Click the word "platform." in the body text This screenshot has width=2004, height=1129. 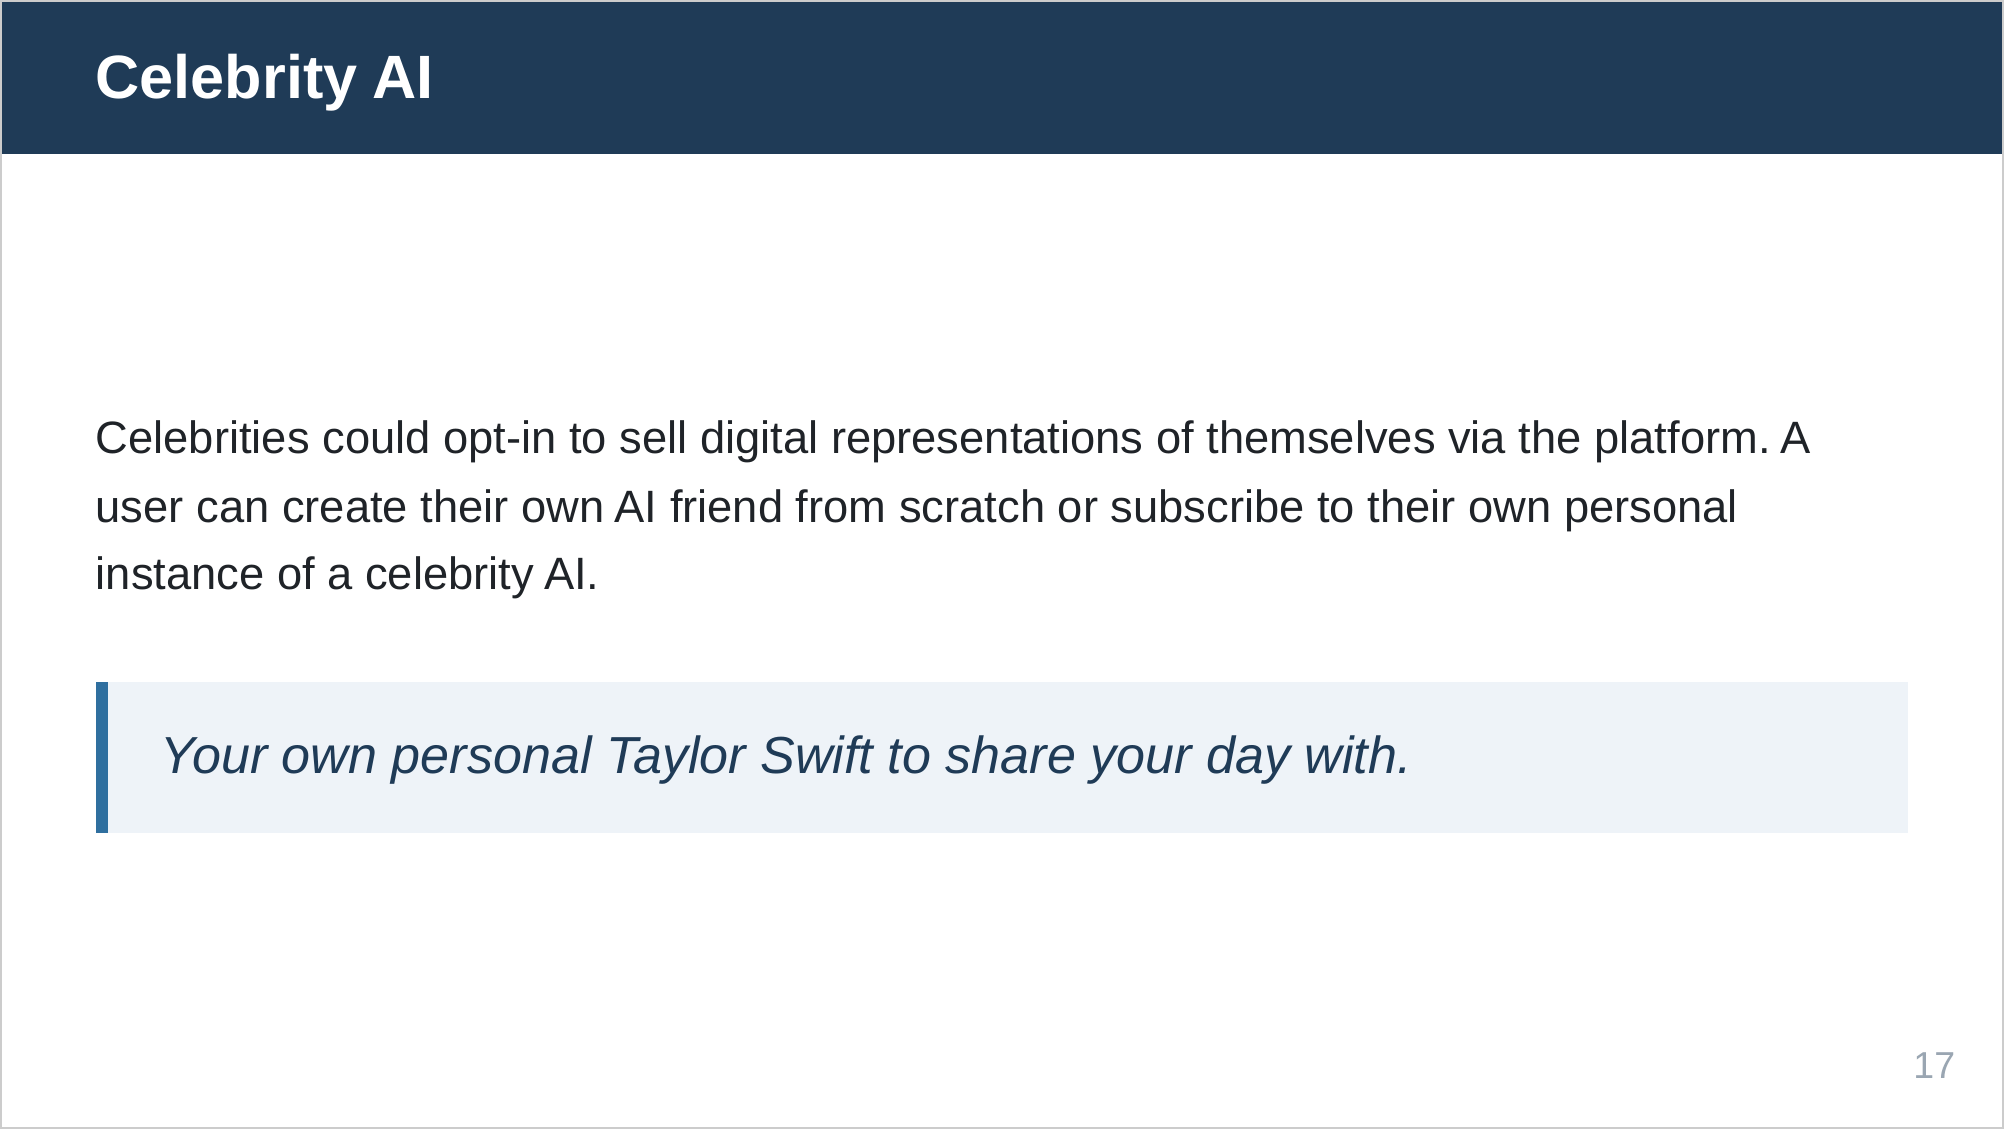(x=1681, y=439)
